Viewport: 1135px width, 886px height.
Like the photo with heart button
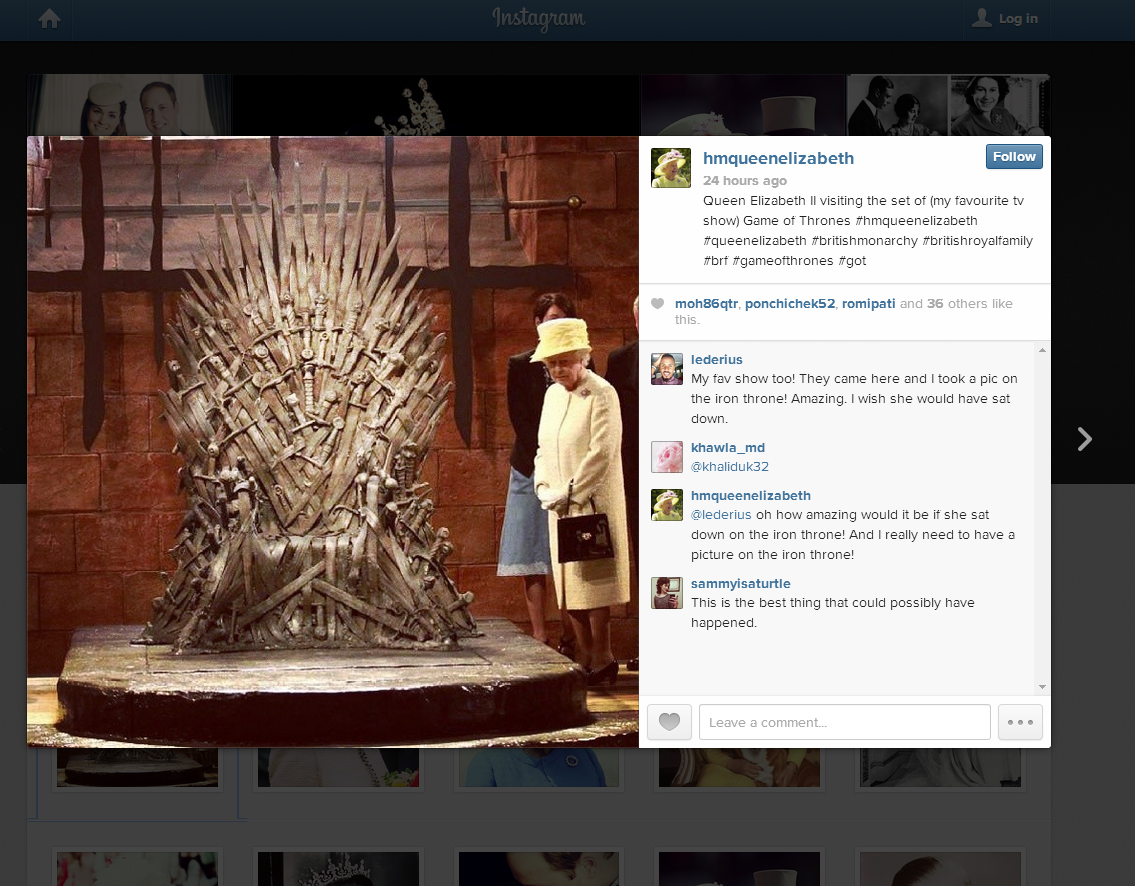click(670, 722)
